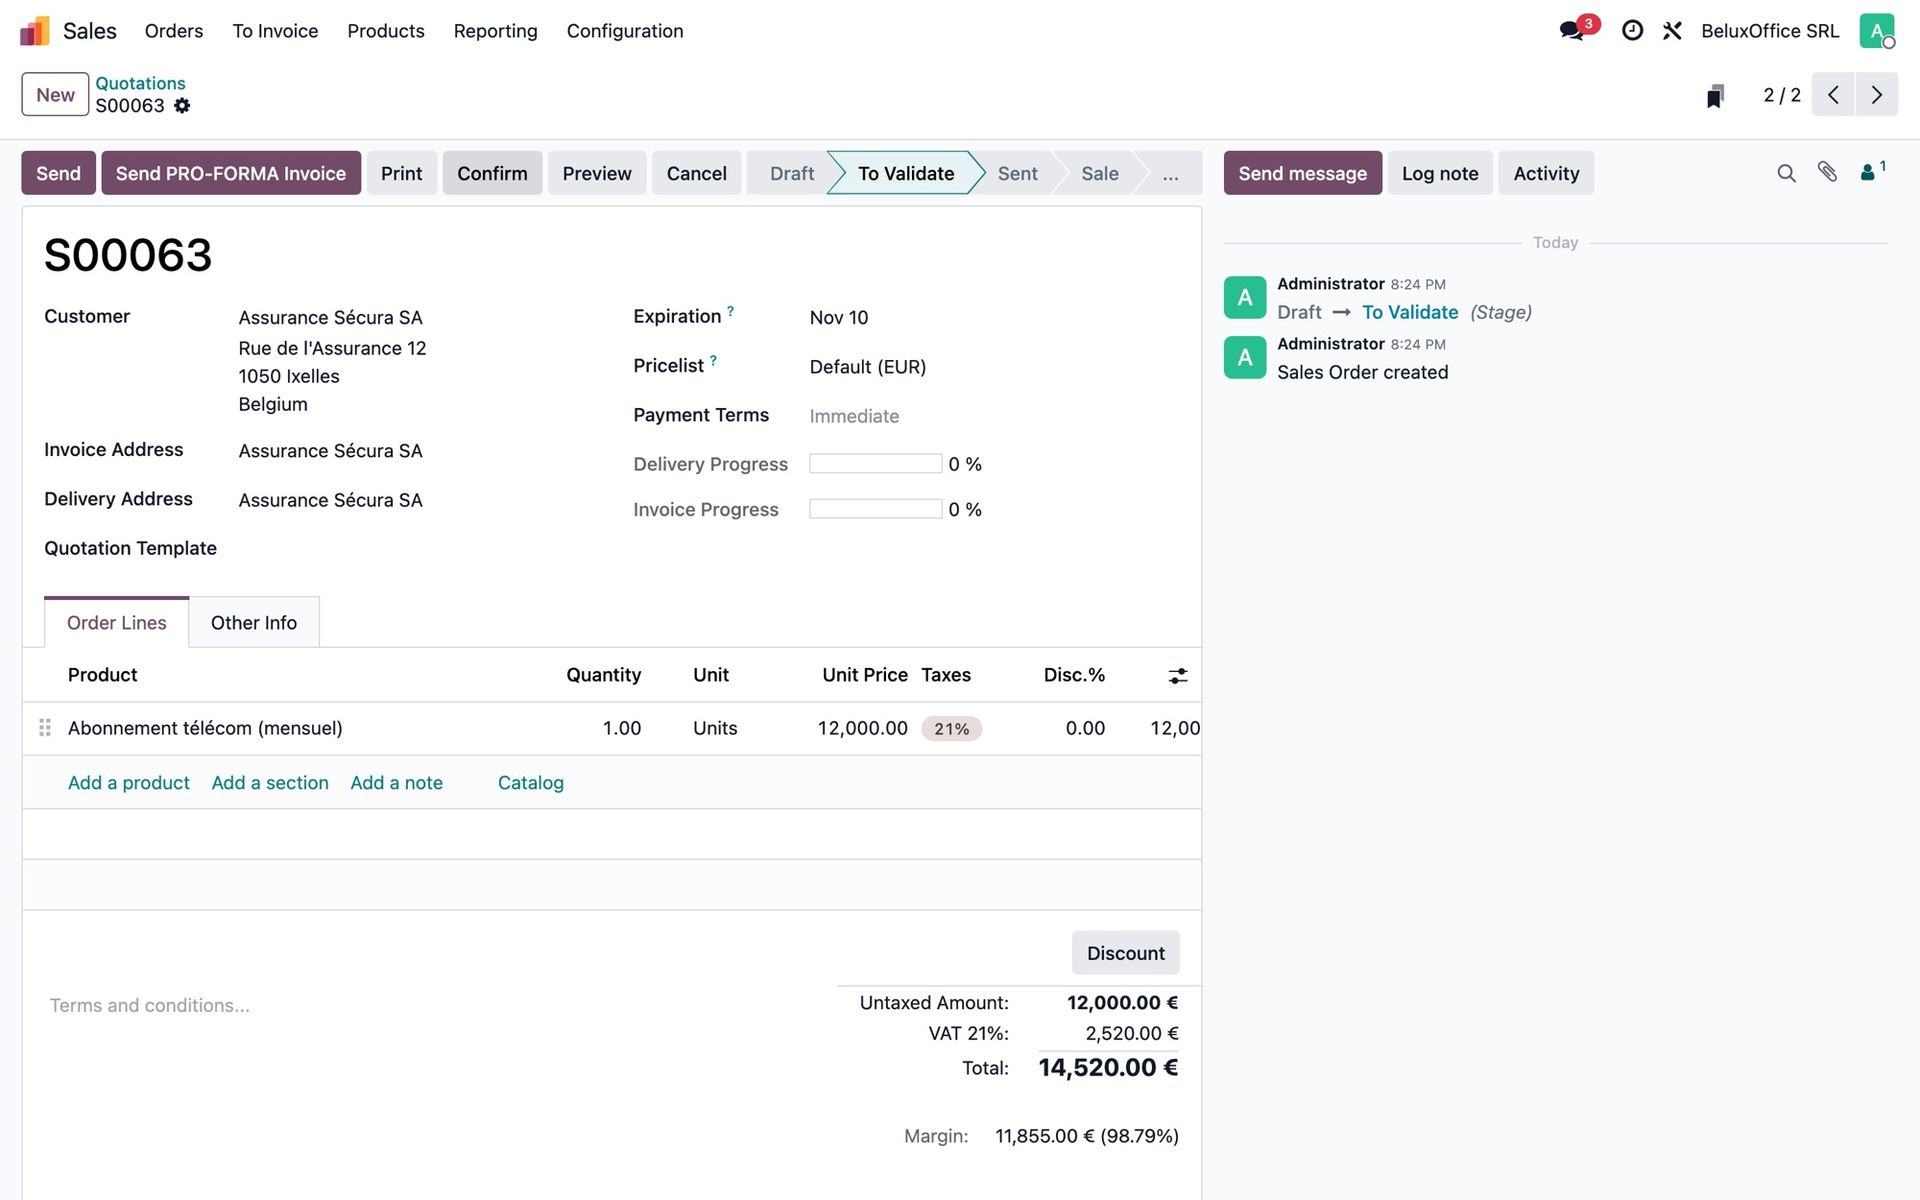Set status to Sent stage
This screenshot has height=1200, width=1920.
tap(1017, 174)
